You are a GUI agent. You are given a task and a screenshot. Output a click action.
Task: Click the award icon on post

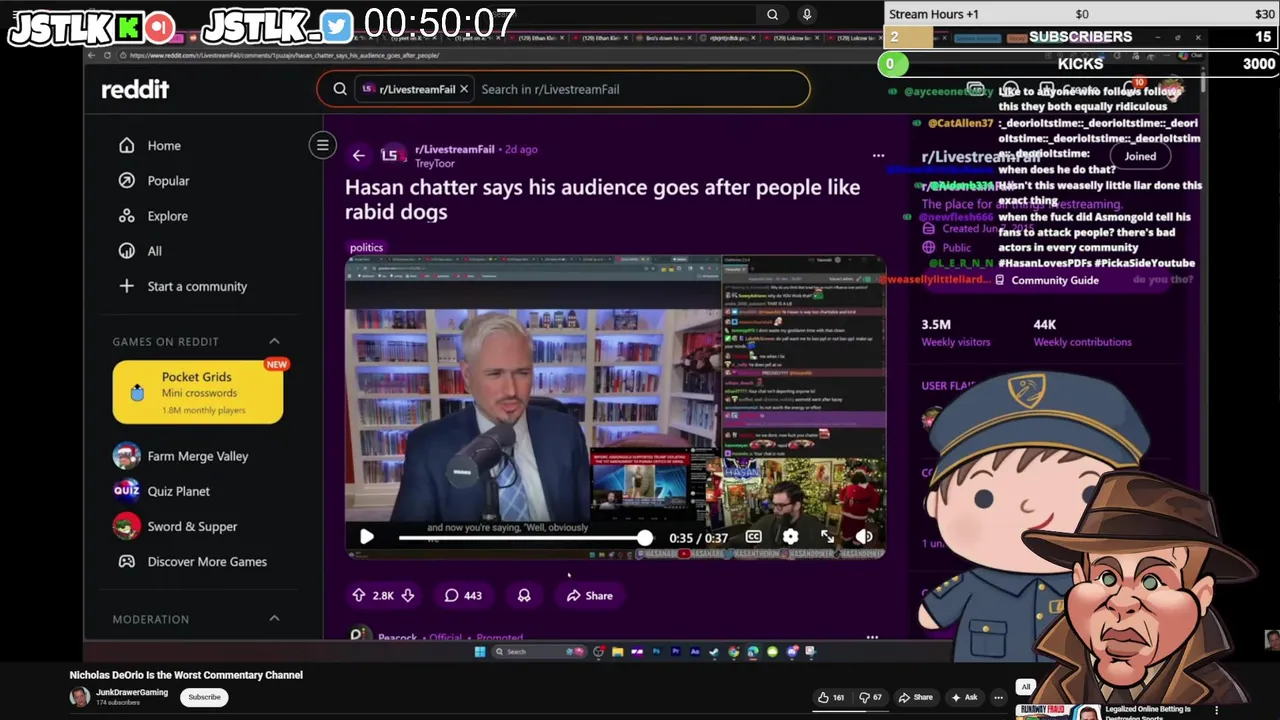coord(524,595)
